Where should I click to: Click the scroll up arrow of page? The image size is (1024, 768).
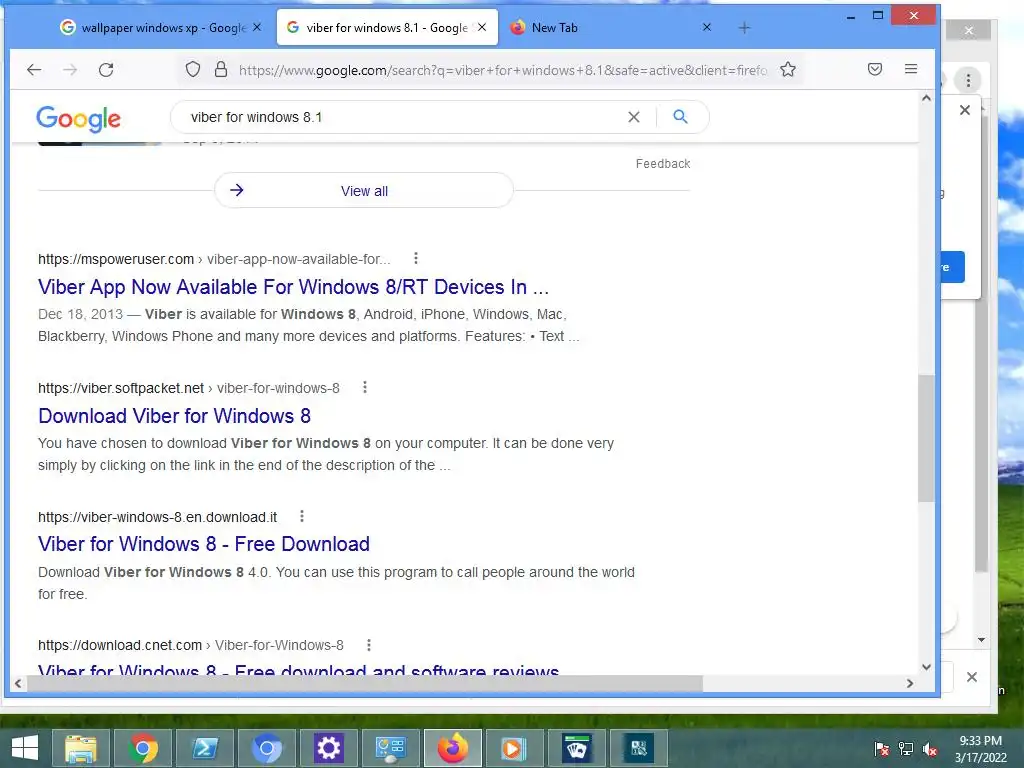[x=926, y=98]
